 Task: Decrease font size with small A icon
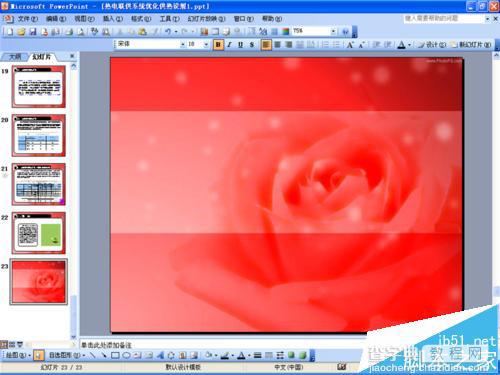(361, 44)
